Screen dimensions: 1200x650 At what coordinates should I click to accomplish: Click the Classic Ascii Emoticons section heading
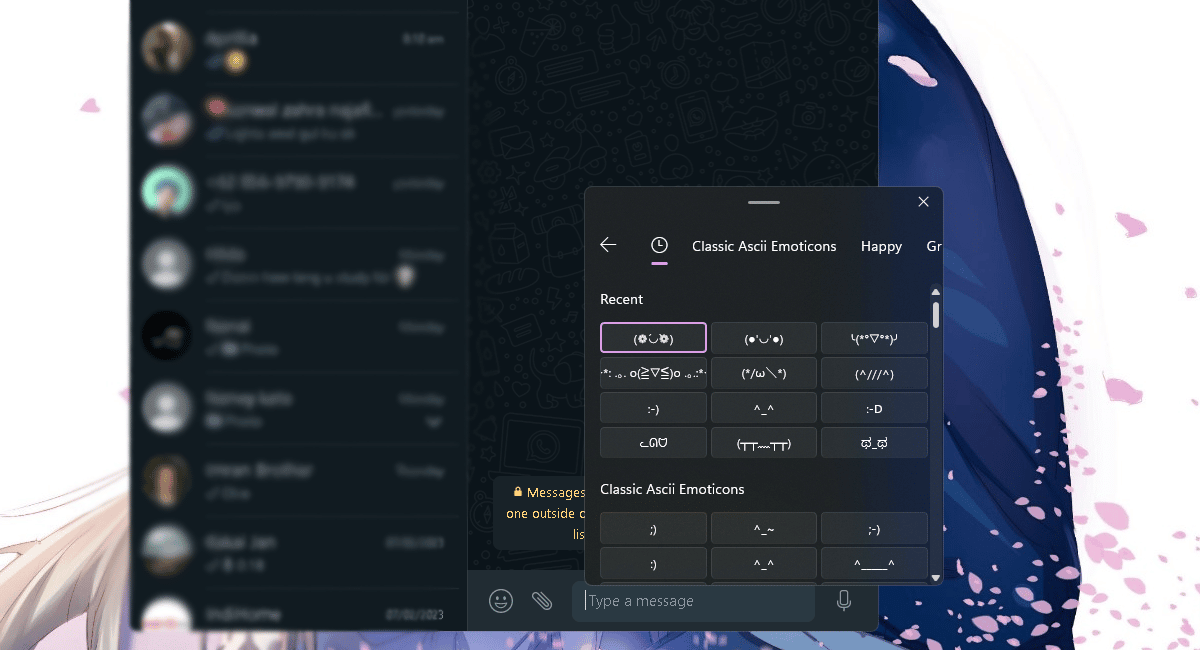[x=672, y=489]
